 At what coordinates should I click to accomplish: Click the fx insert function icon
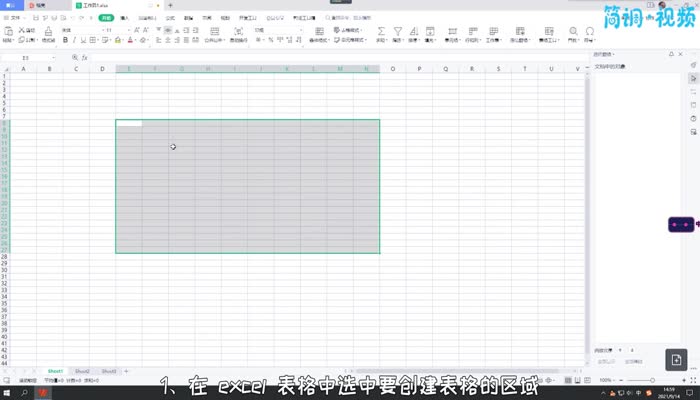tap(85, 58)
